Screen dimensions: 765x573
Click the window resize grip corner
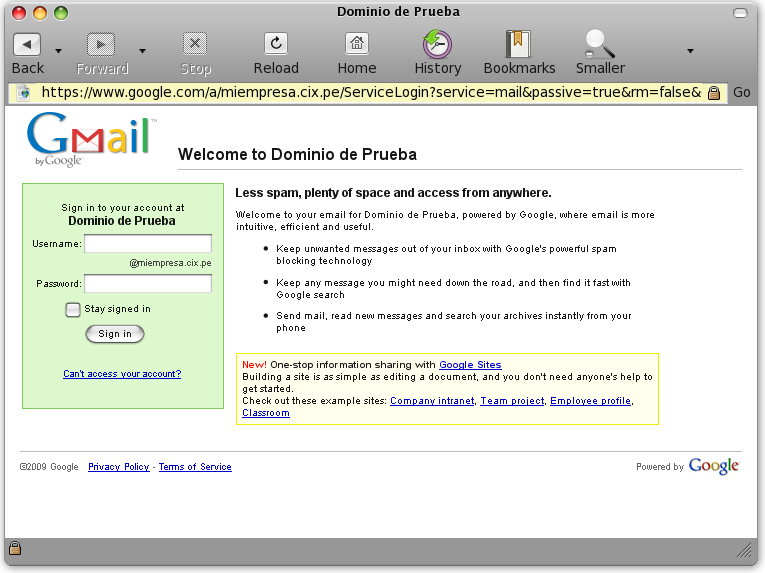(x=744, y=550)
